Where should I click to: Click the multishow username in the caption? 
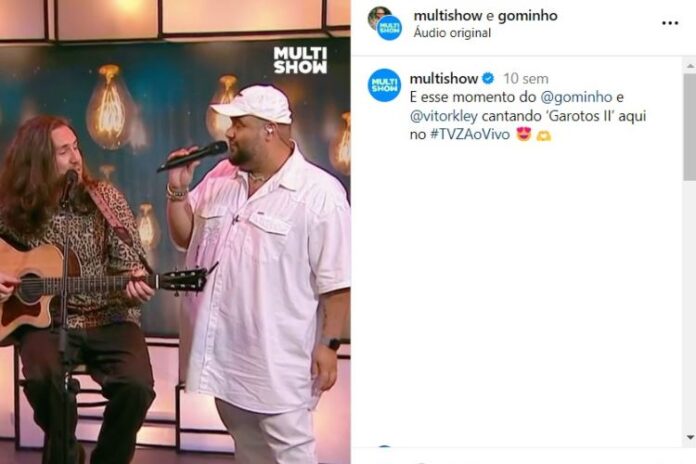tap(443, 79)
